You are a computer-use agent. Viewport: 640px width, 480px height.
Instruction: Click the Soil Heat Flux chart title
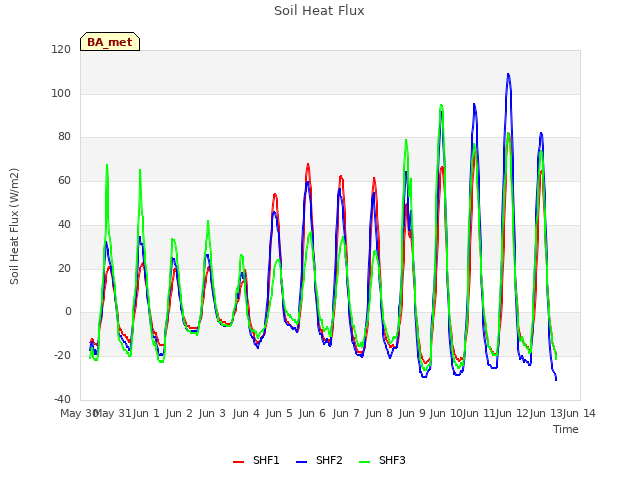[x=319, y=11]
